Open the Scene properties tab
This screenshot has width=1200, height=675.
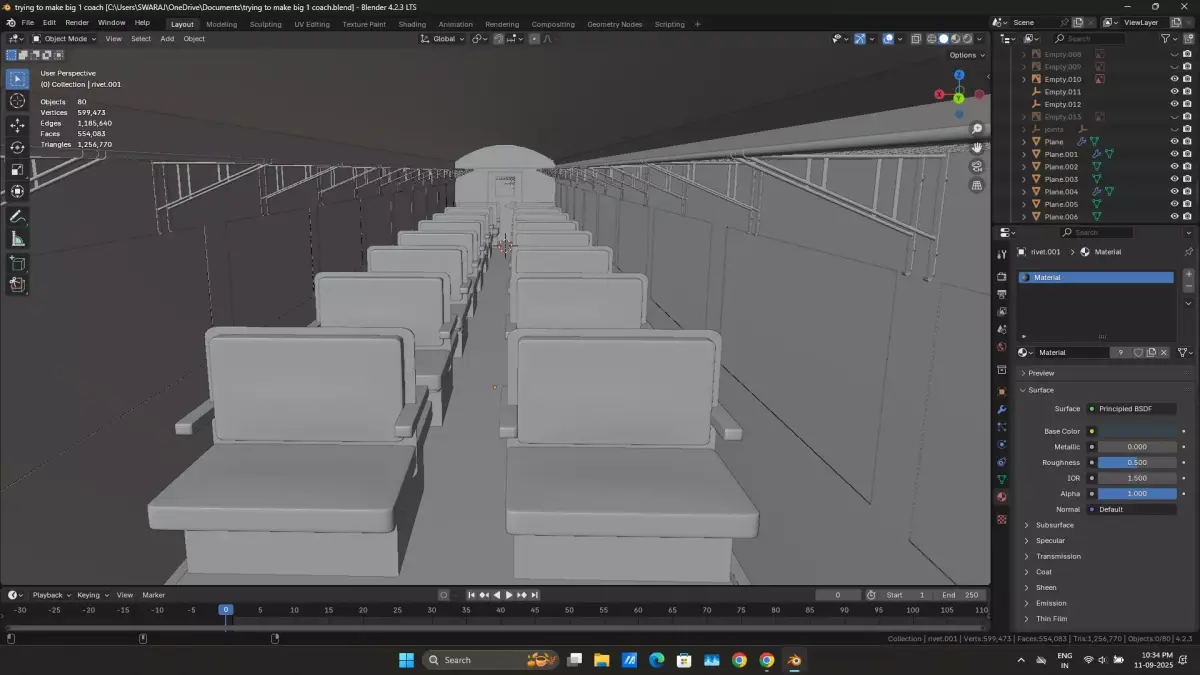1001,329
